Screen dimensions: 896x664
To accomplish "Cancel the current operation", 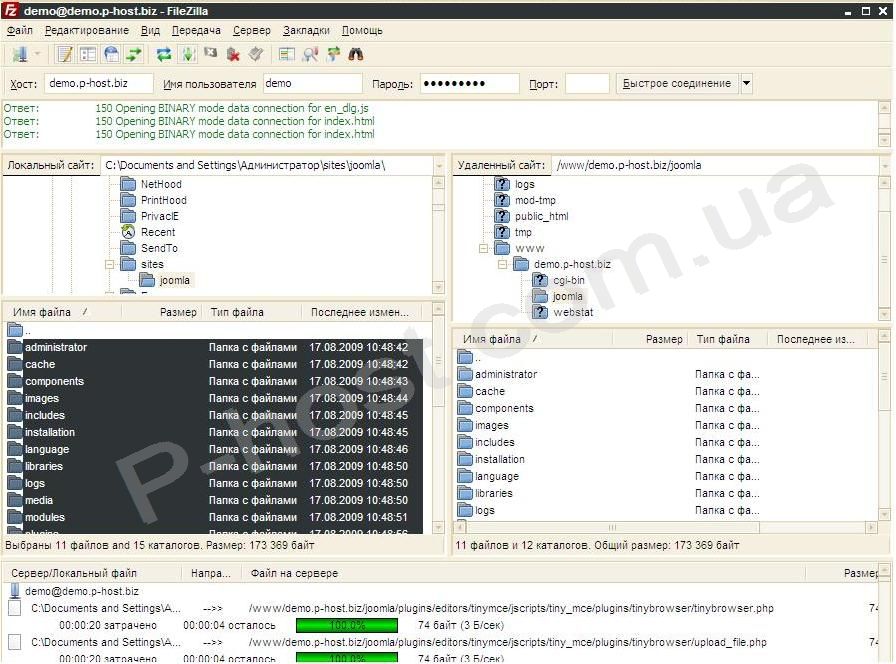I will pos(210,54).
